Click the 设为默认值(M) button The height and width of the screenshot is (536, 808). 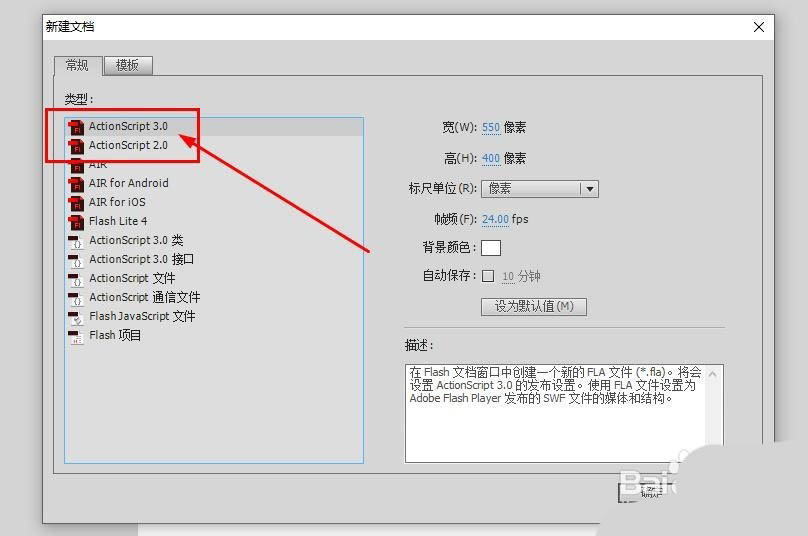click(x=534, y=307)
